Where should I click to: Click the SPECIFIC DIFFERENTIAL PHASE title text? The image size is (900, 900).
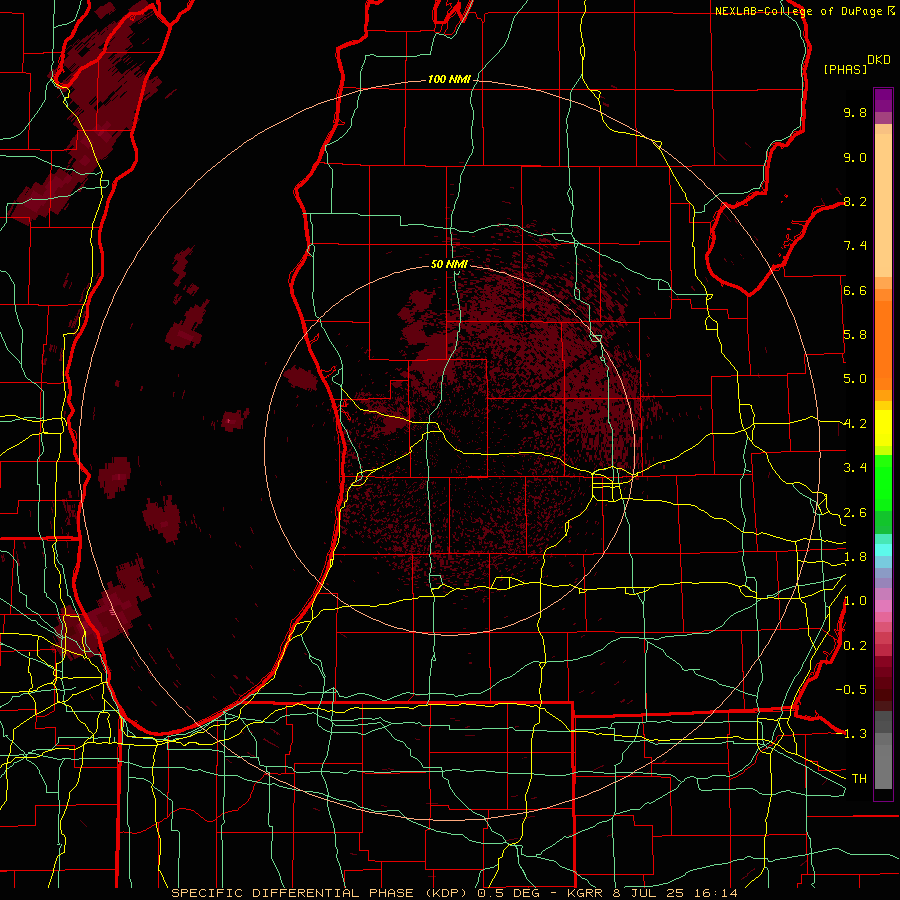pyautogui.click(x=292, y=893)
